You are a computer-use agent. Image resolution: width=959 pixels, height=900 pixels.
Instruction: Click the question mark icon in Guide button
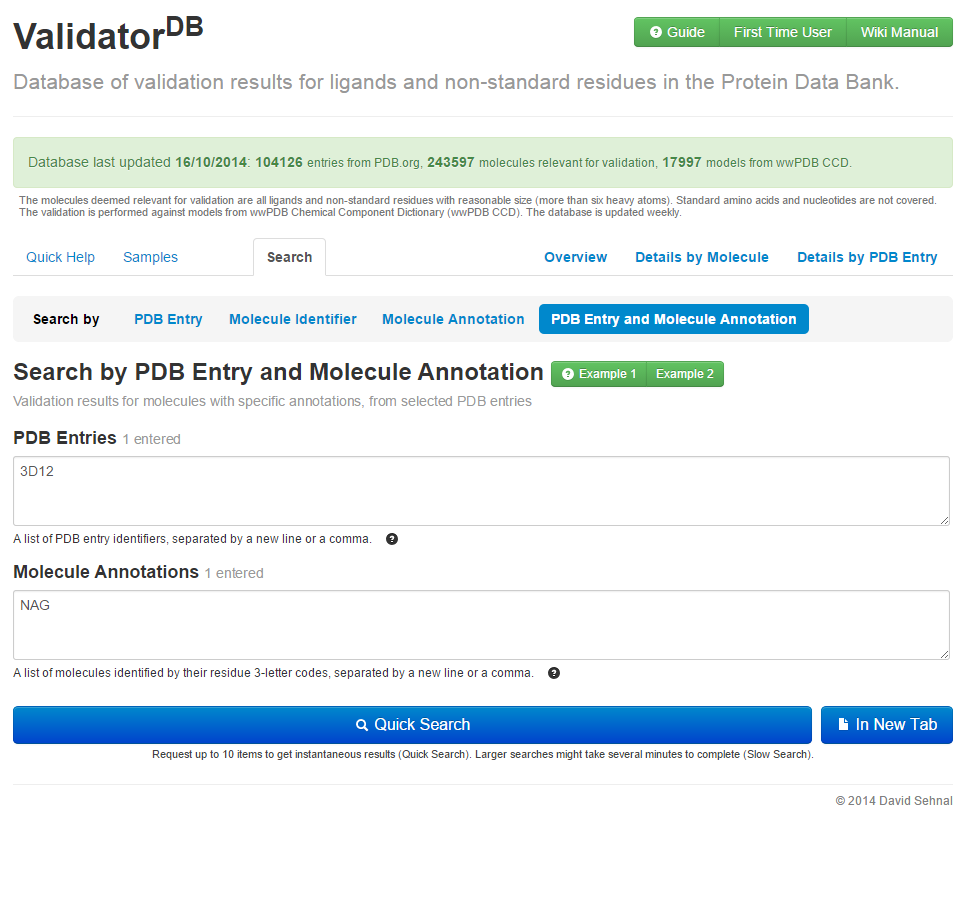[x=656, y=32]
